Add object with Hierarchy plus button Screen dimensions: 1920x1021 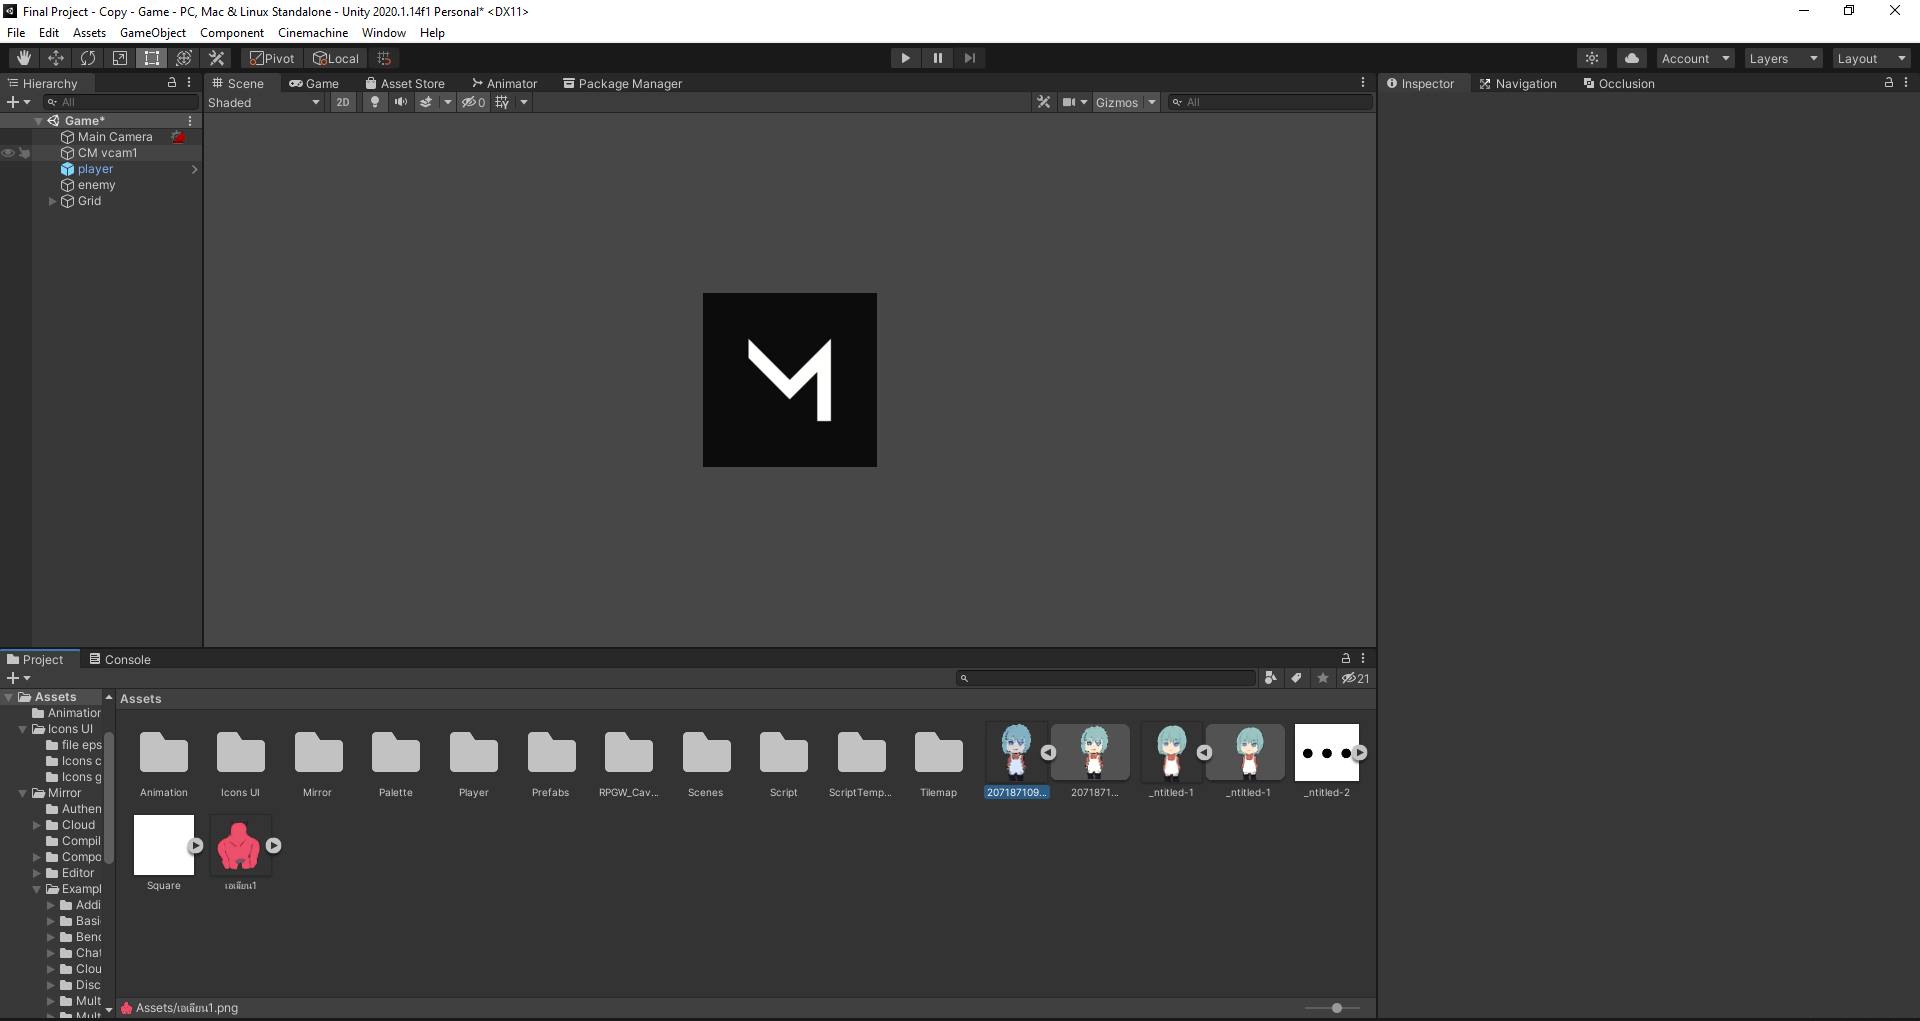(x=18, y=102)
